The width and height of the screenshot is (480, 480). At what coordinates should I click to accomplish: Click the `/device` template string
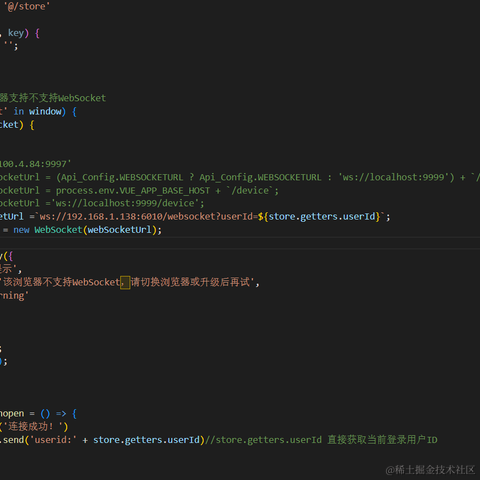click(x=250, y=190)
